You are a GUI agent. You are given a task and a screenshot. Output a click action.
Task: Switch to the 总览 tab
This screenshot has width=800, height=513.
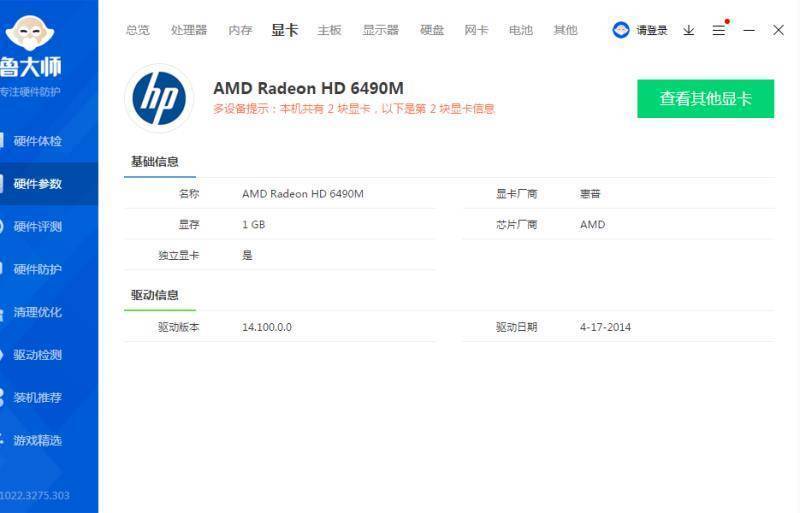coord(138,30)
